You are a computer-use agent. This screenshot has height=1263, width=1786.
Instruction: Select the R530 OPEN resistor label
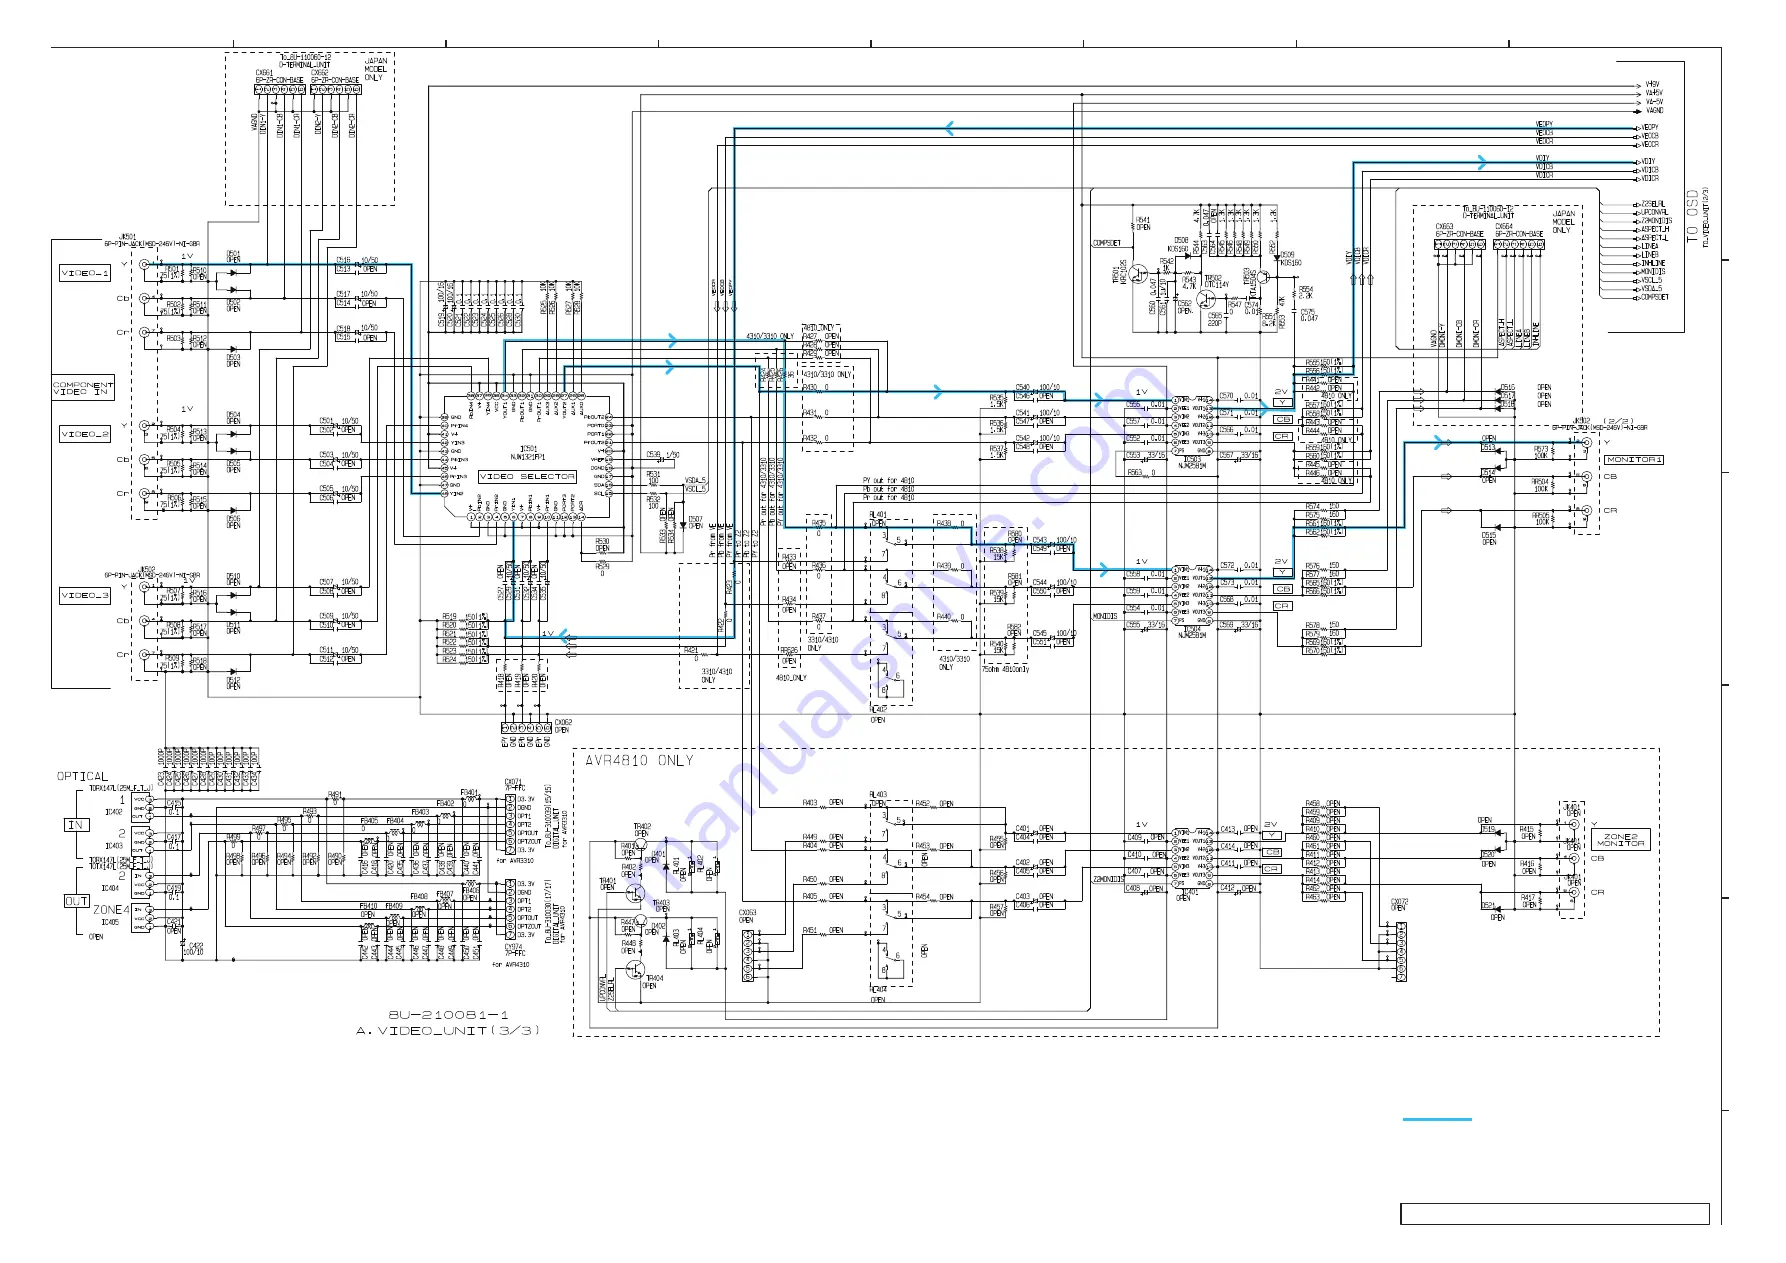point(603,545)
